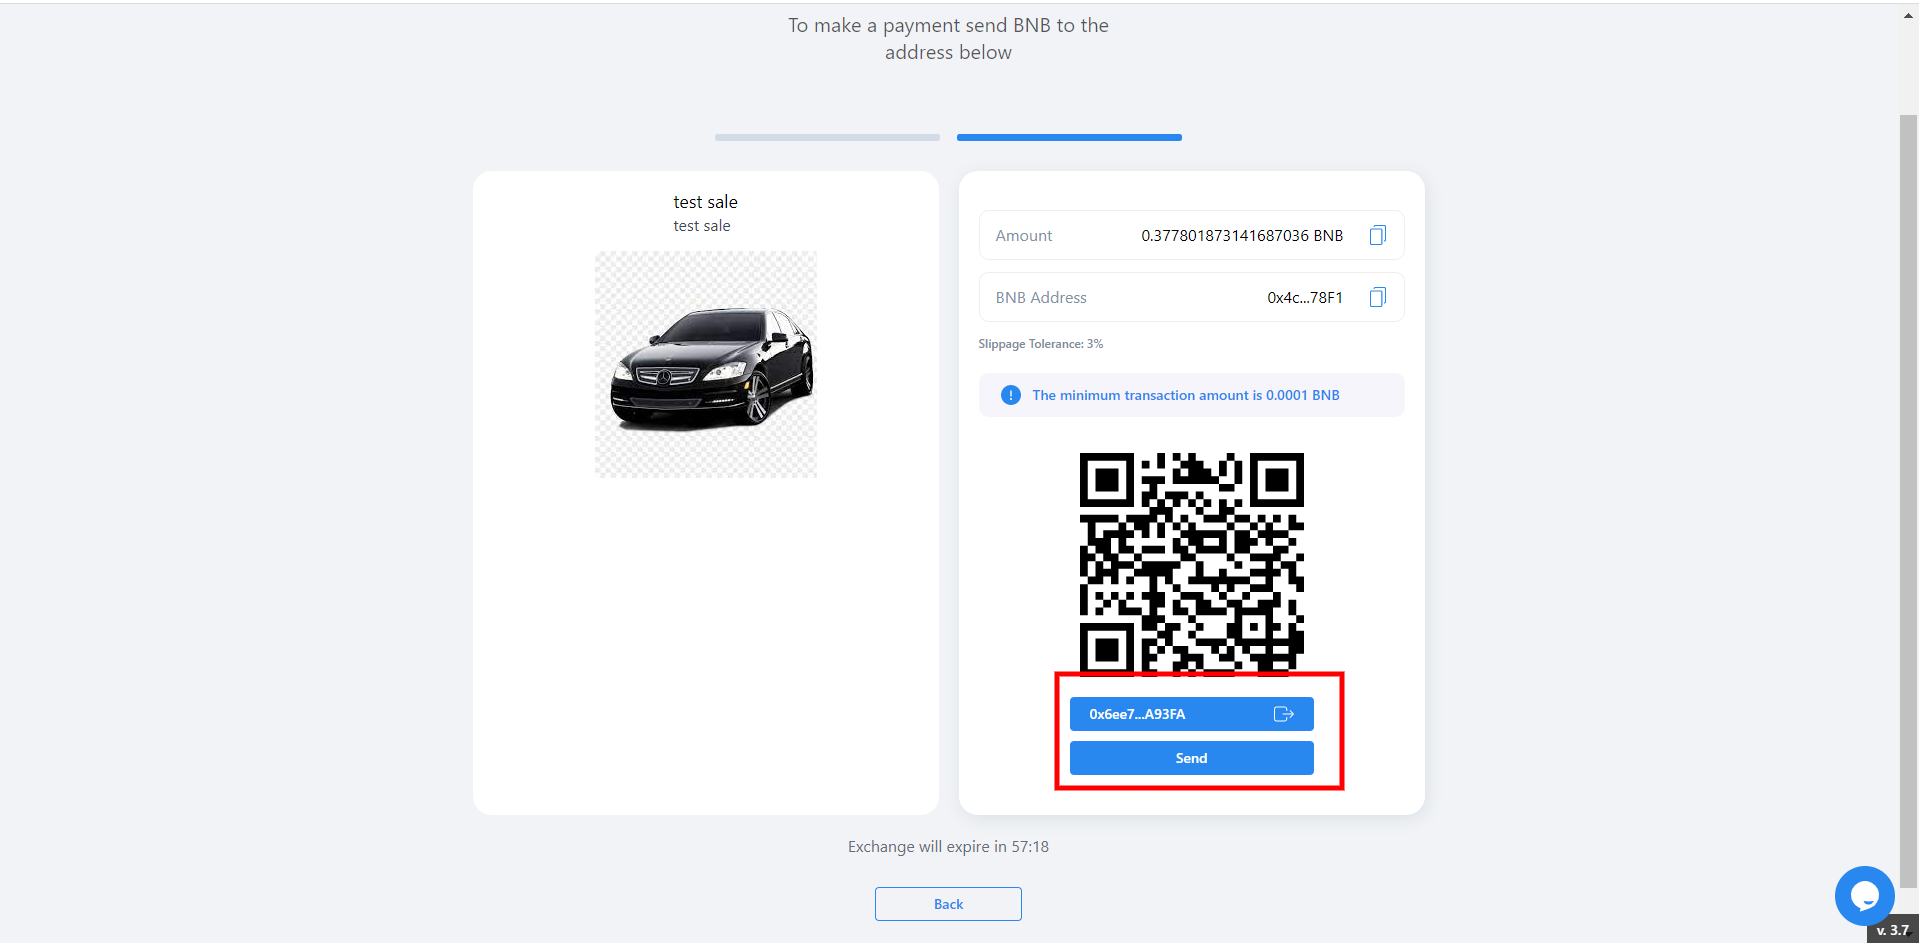
Task: Copy the BNB amount value
Action: [x=1377, y=236]
